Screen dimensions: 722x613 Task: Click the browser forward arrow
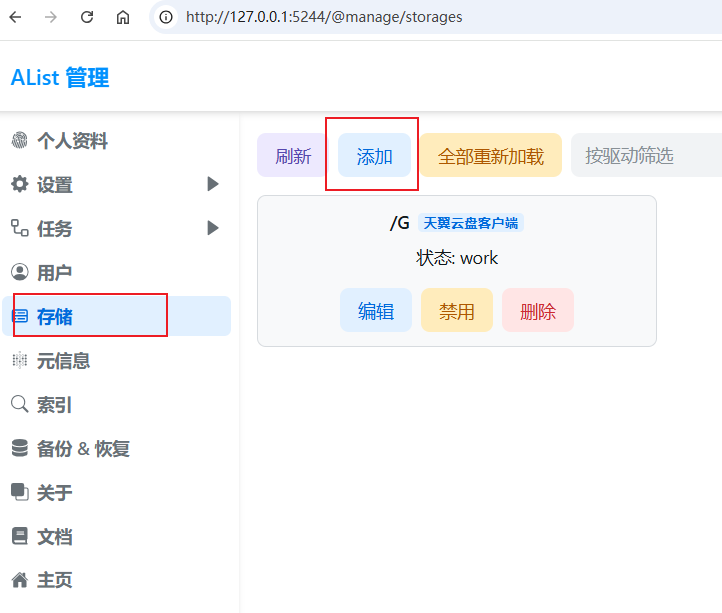point(51,18)
